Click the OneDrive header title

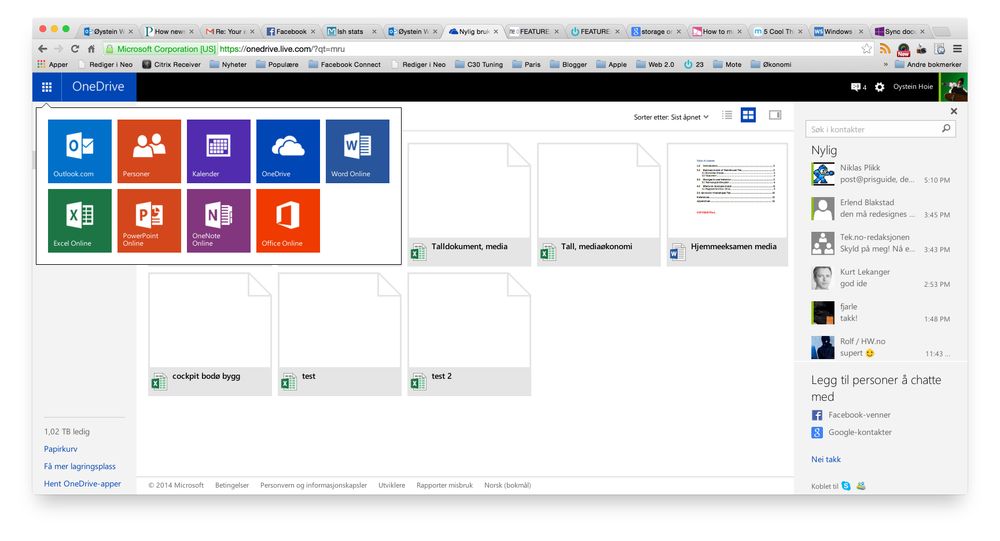[x=98, y=87]
